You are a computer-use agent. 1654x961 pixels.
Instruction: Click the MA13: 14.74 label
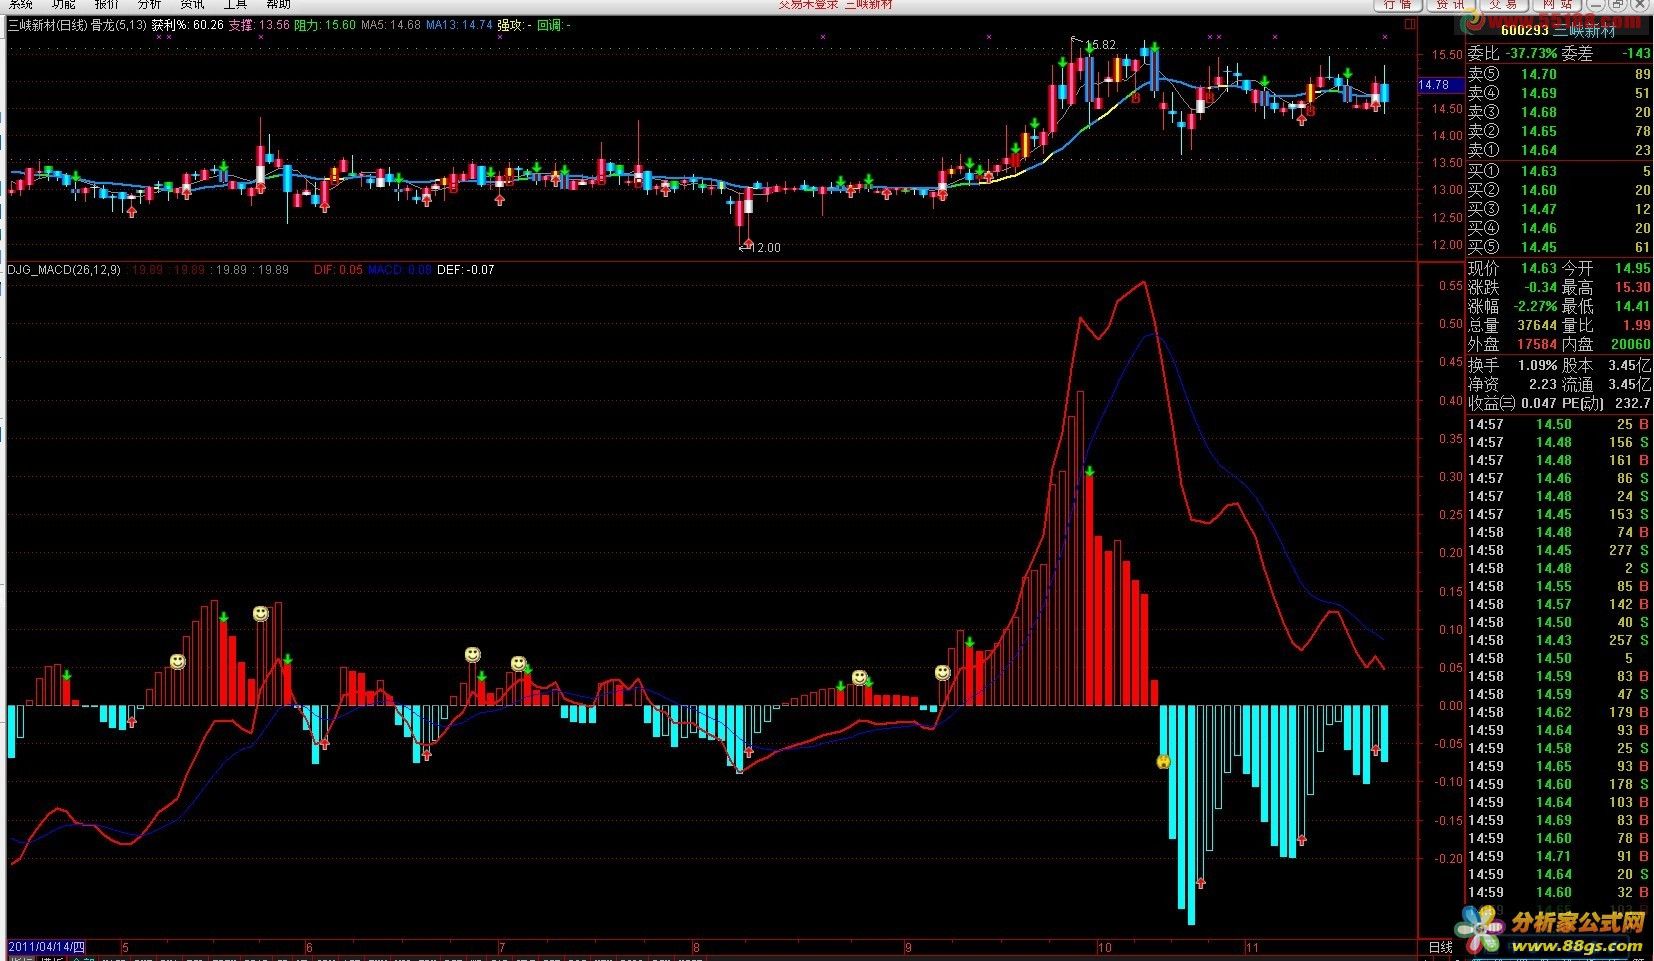[x=459, y=25]
